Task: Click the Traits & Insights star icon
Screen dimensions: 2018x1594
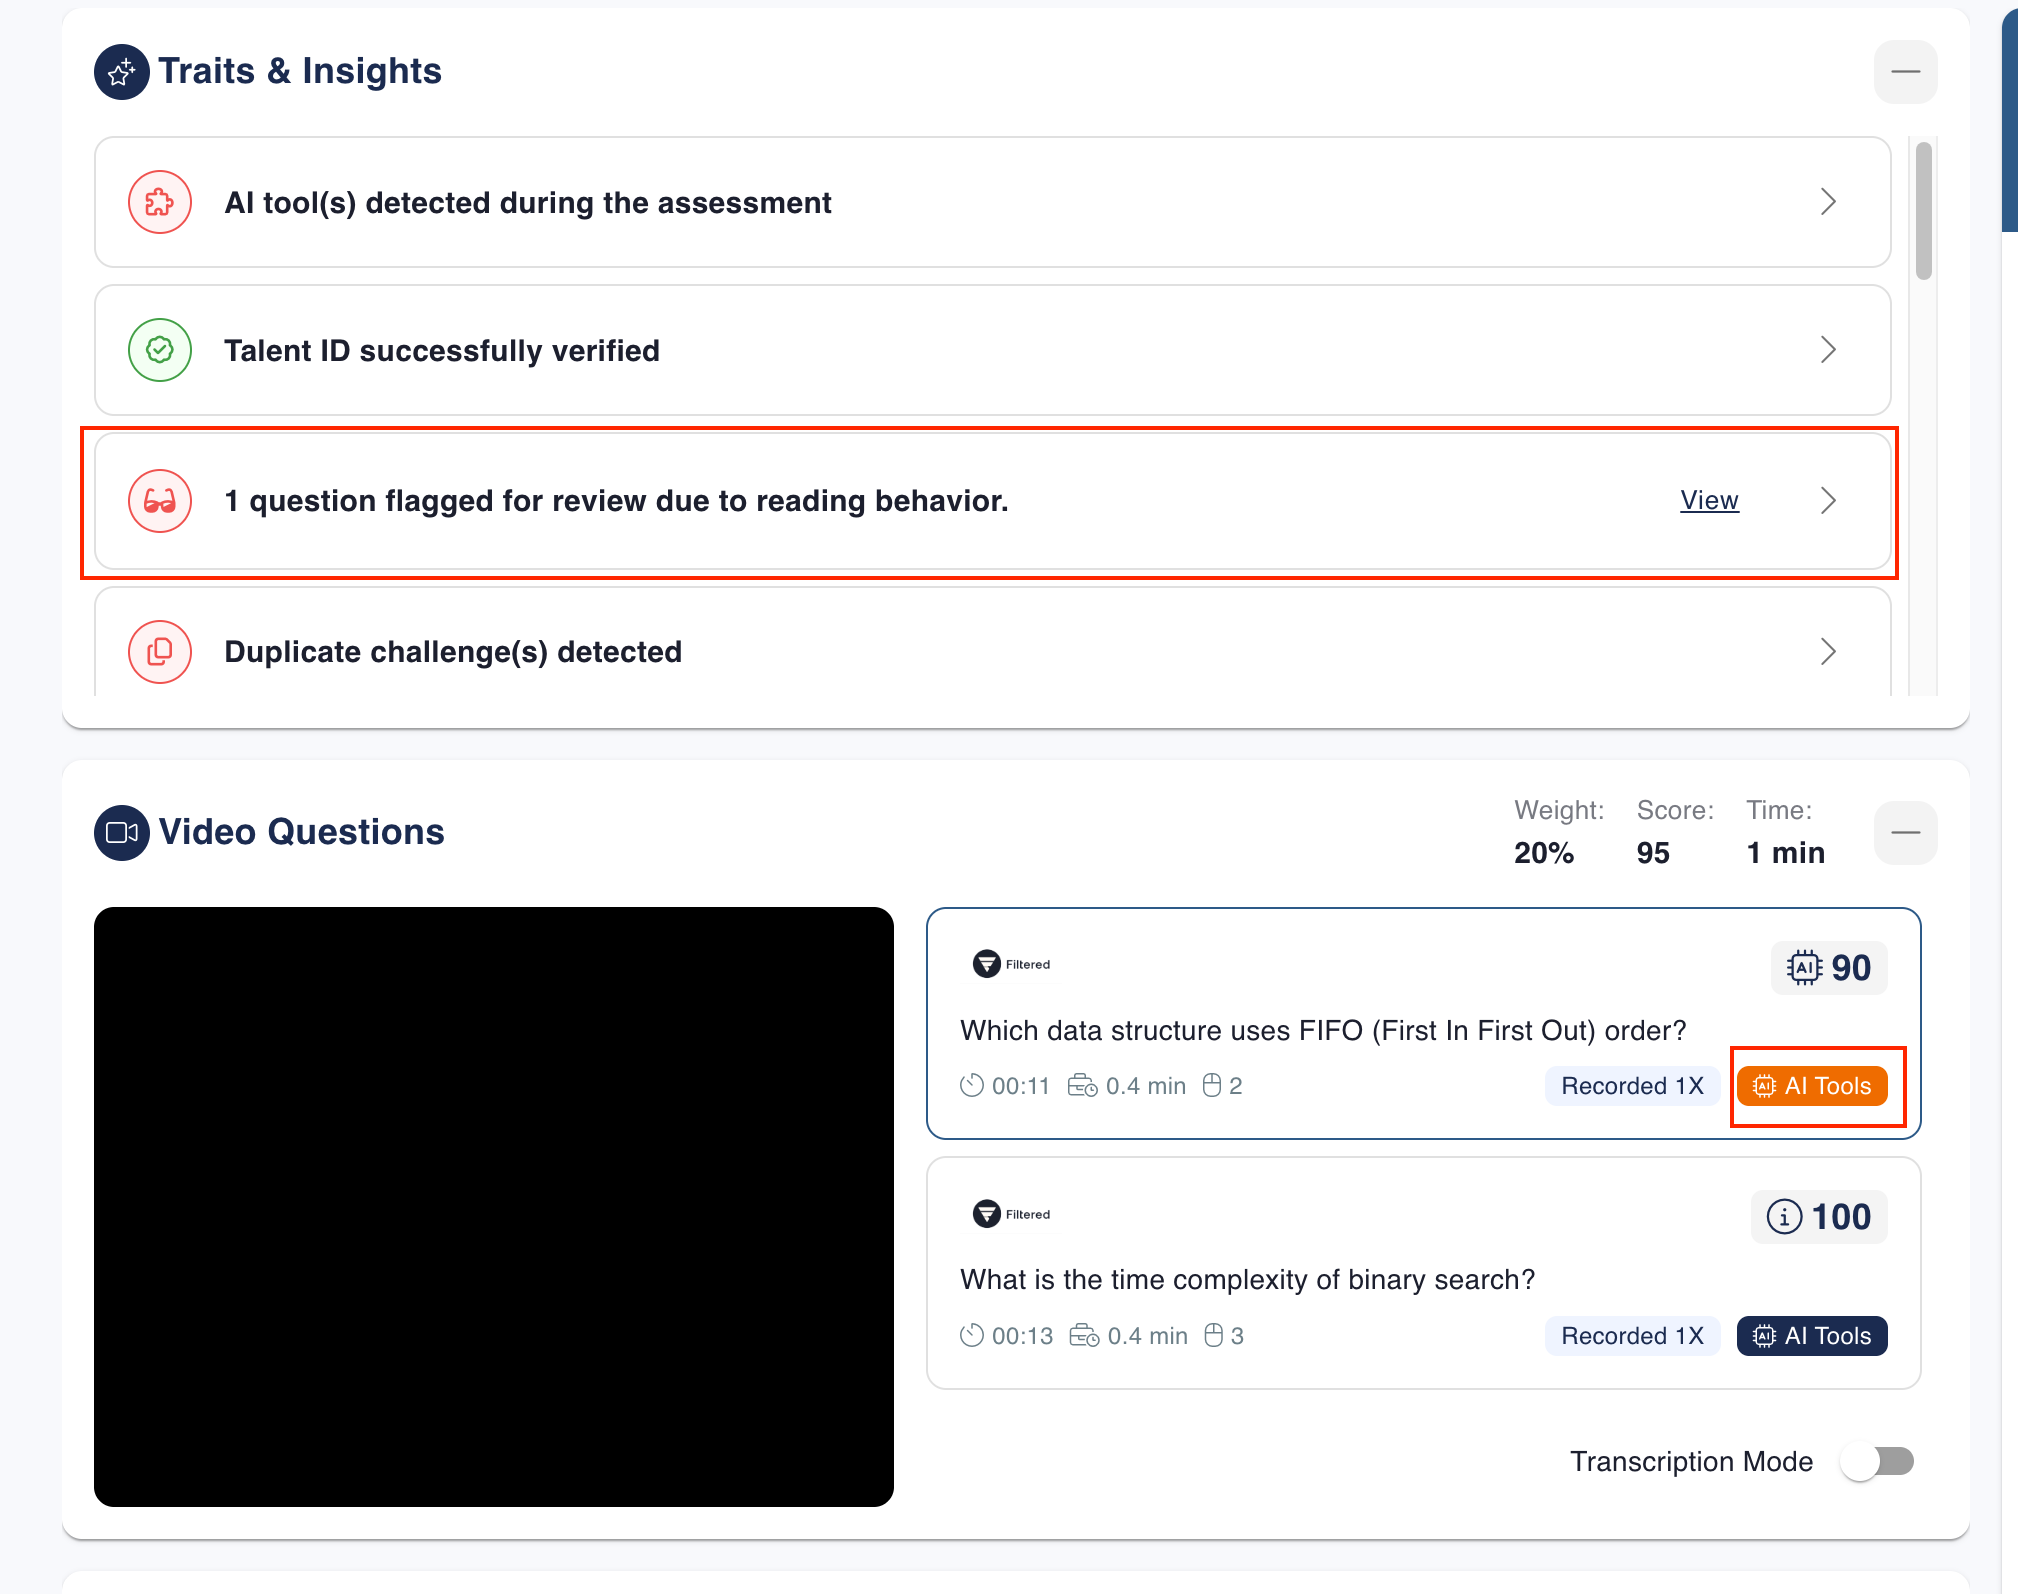Action: click(x=122, y=72)
